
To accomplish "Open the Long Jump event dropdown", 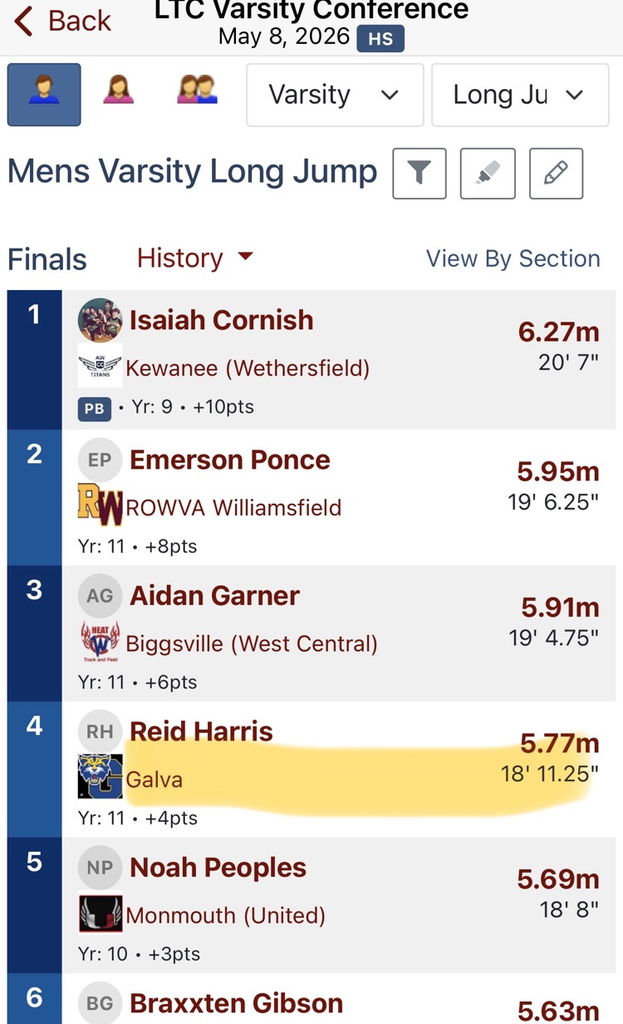I will 520,95.
